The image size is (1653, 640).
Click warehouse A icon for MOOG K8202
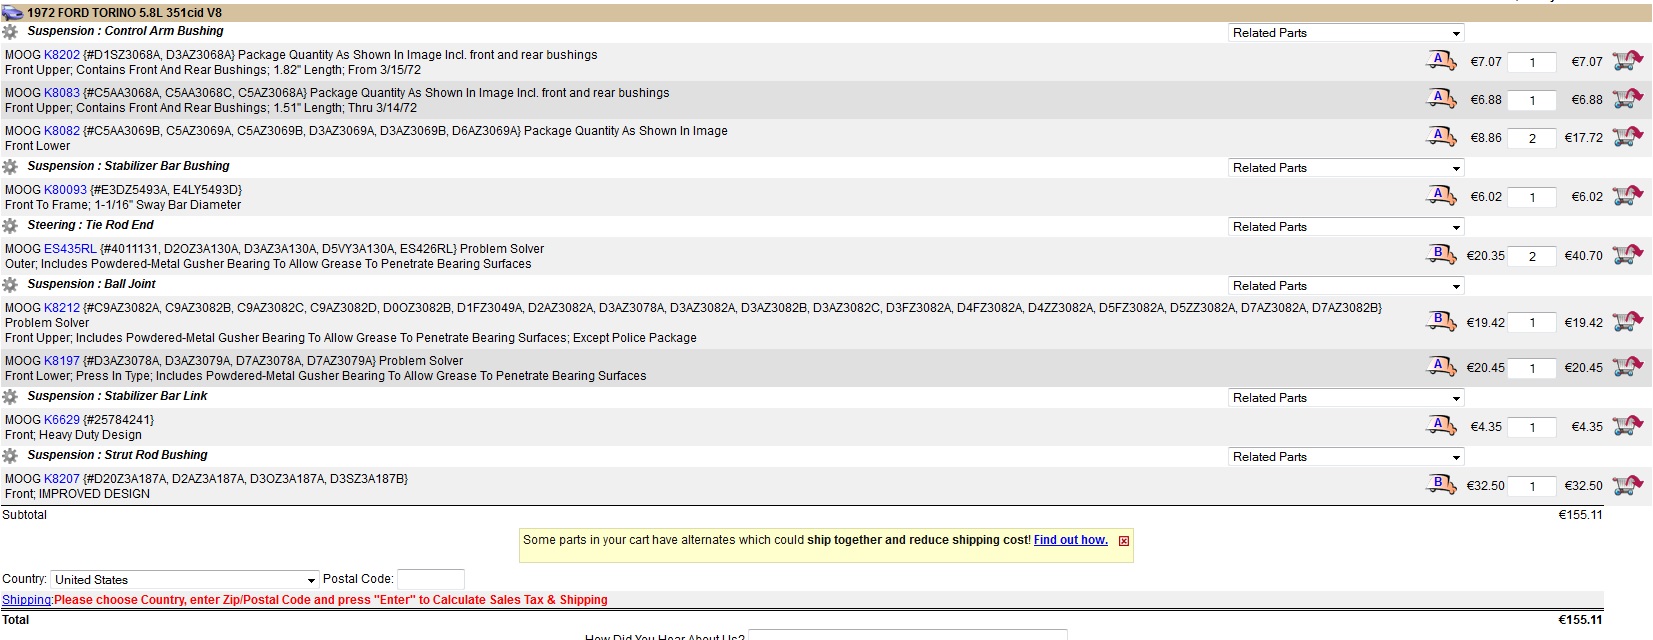1440,60
